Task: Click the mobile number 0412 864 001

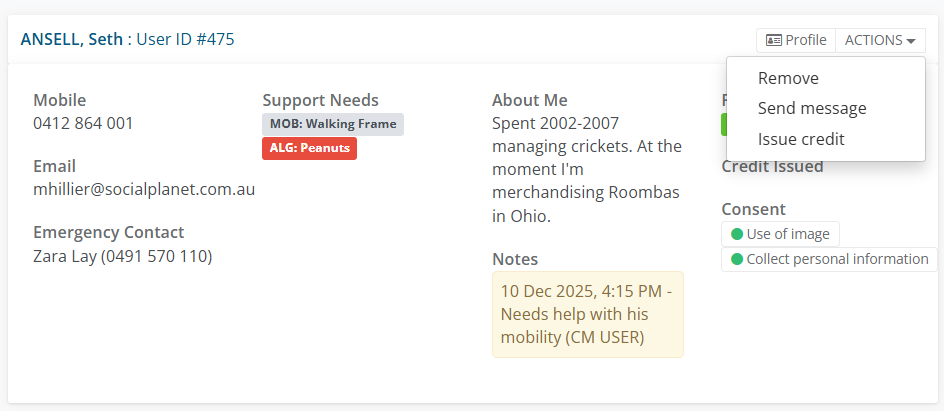Action: point(83,123)
